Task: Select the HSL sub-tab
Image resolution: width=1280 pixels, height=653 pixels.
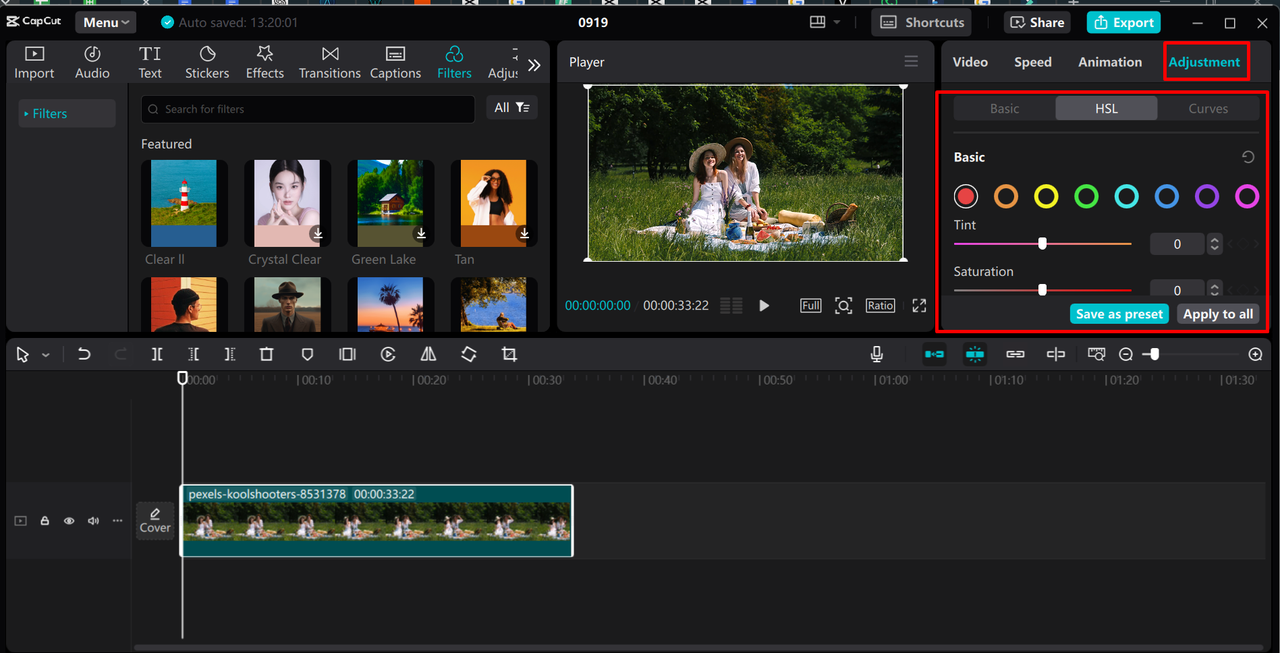Action: 1106,108
